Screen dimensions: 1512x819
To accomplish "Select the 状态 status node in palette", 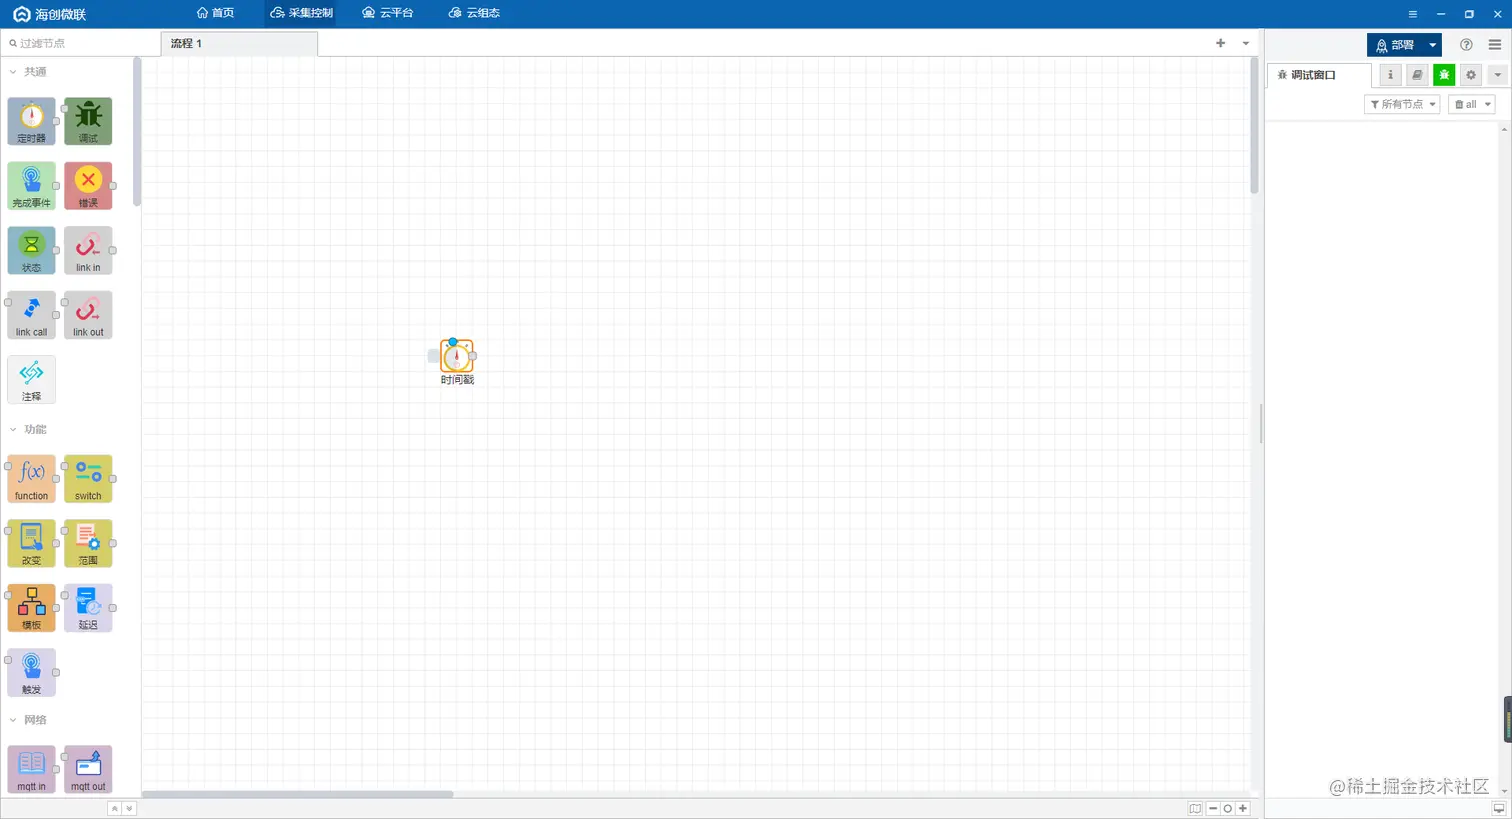I will click(31, 250).
